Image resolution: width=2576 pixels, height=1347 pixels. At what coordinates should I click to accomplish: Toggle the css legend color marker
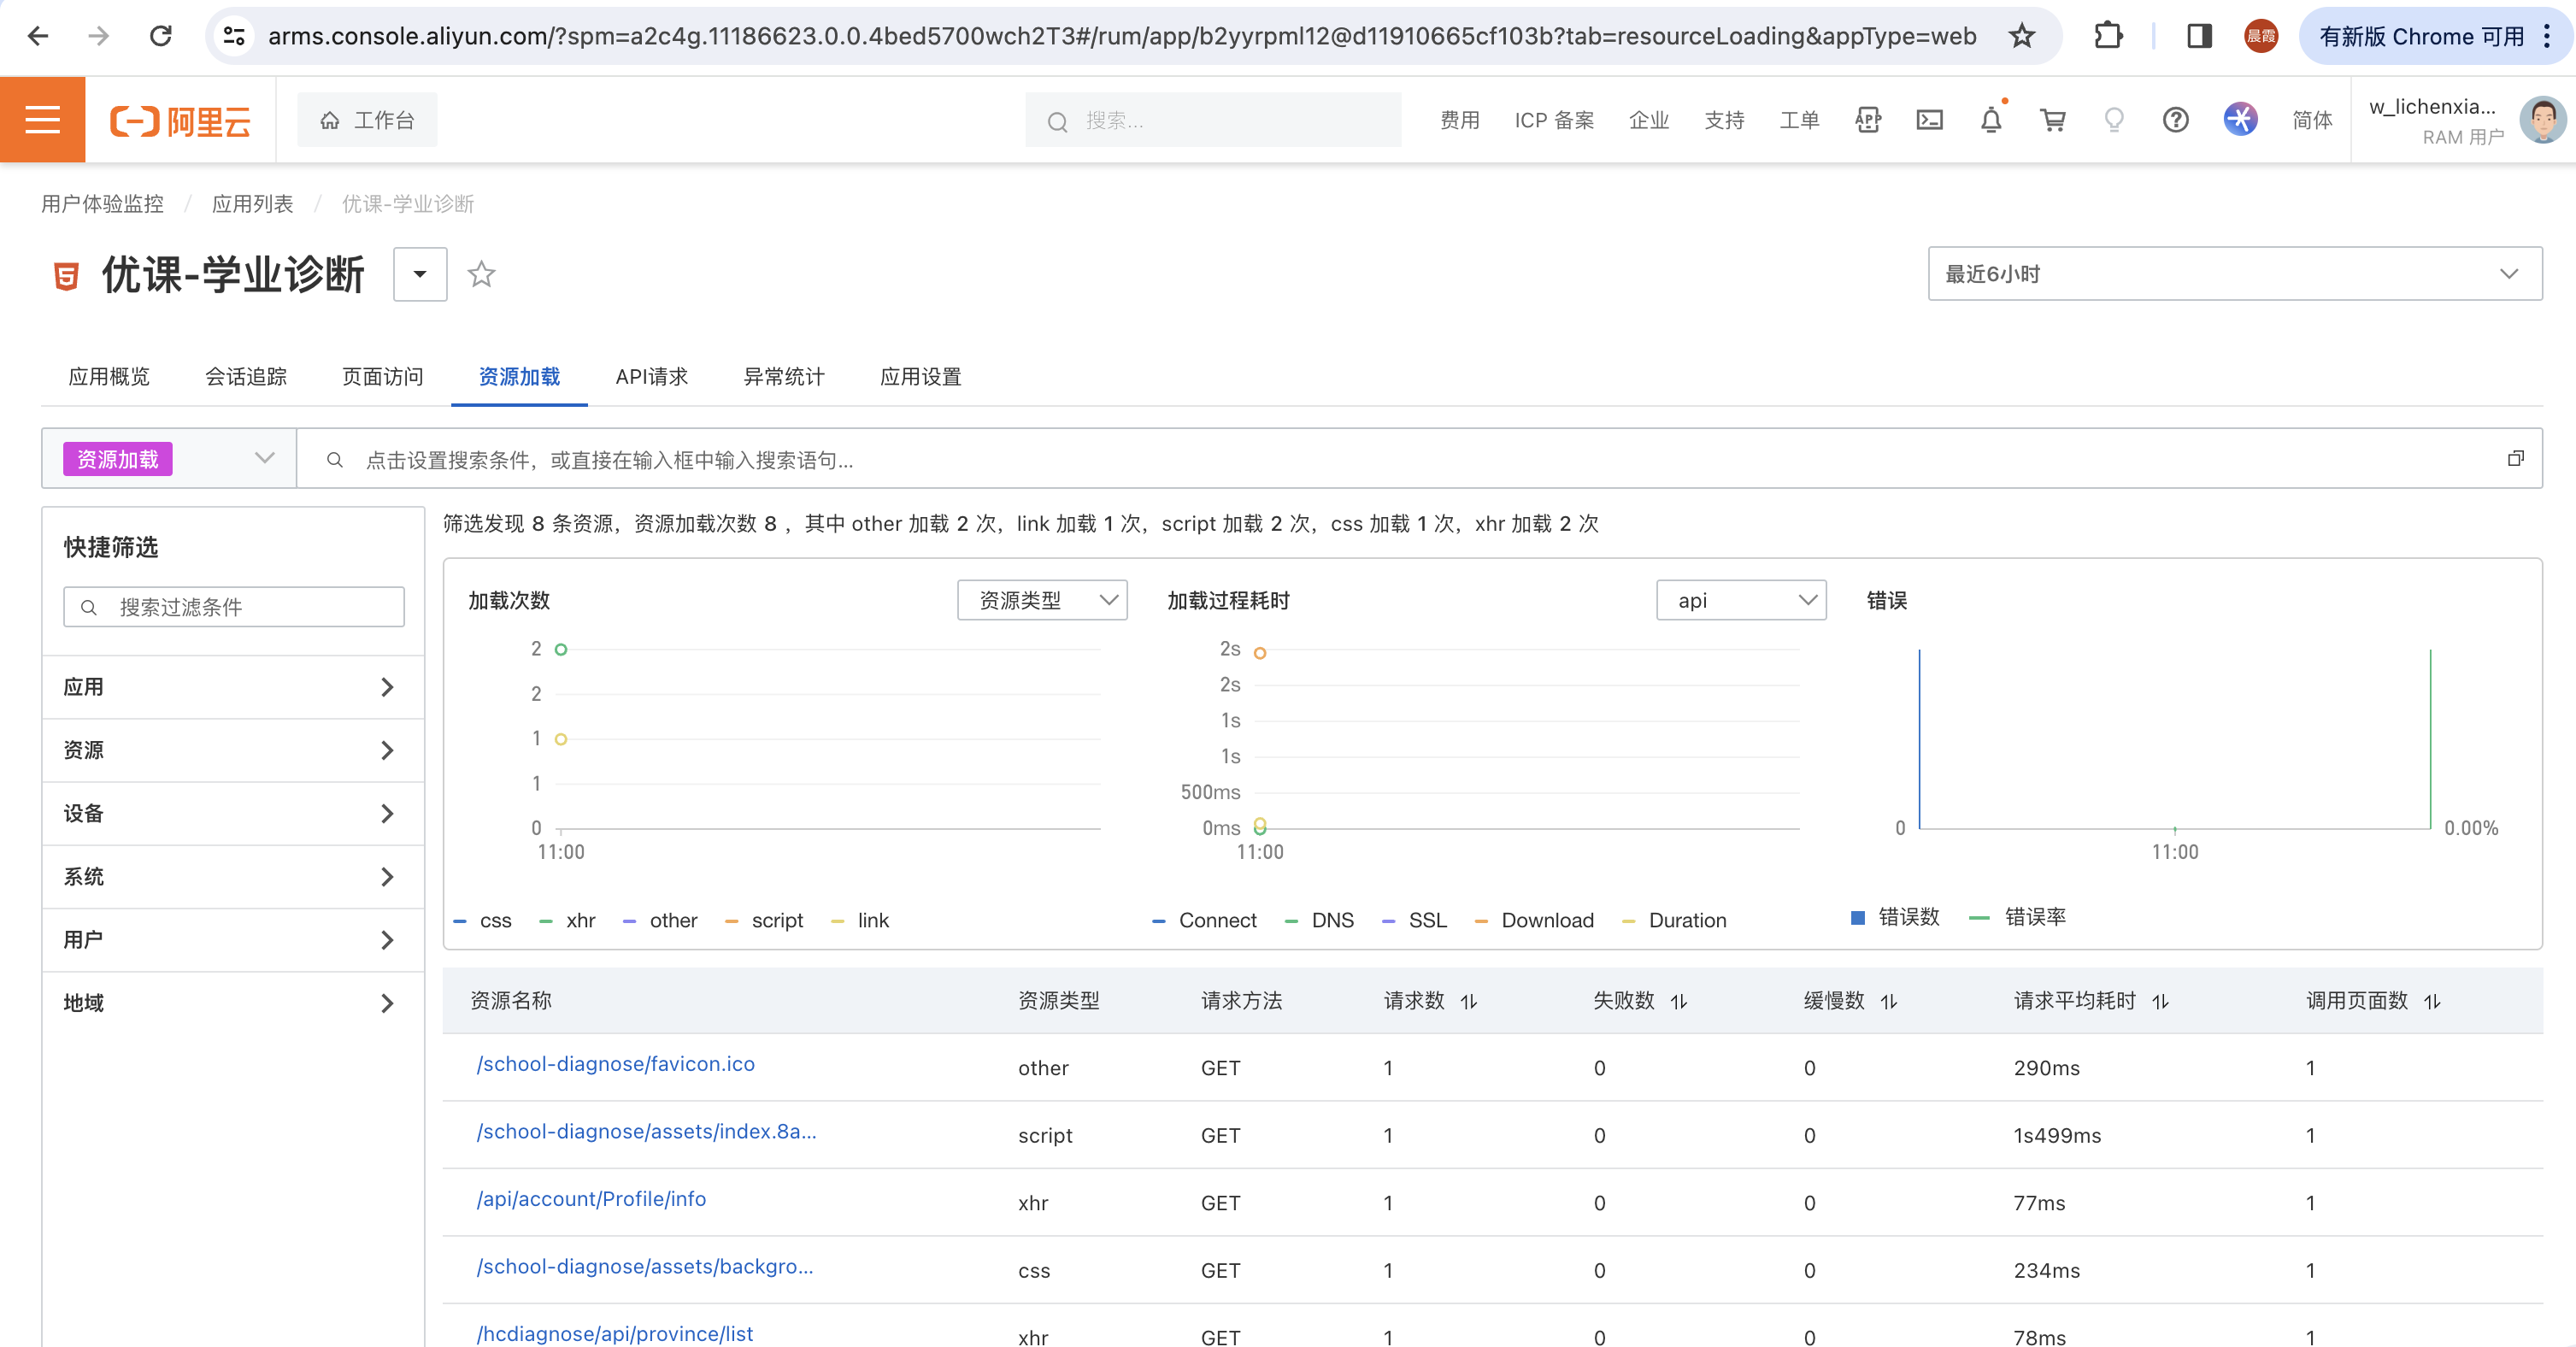click(460, 921)
